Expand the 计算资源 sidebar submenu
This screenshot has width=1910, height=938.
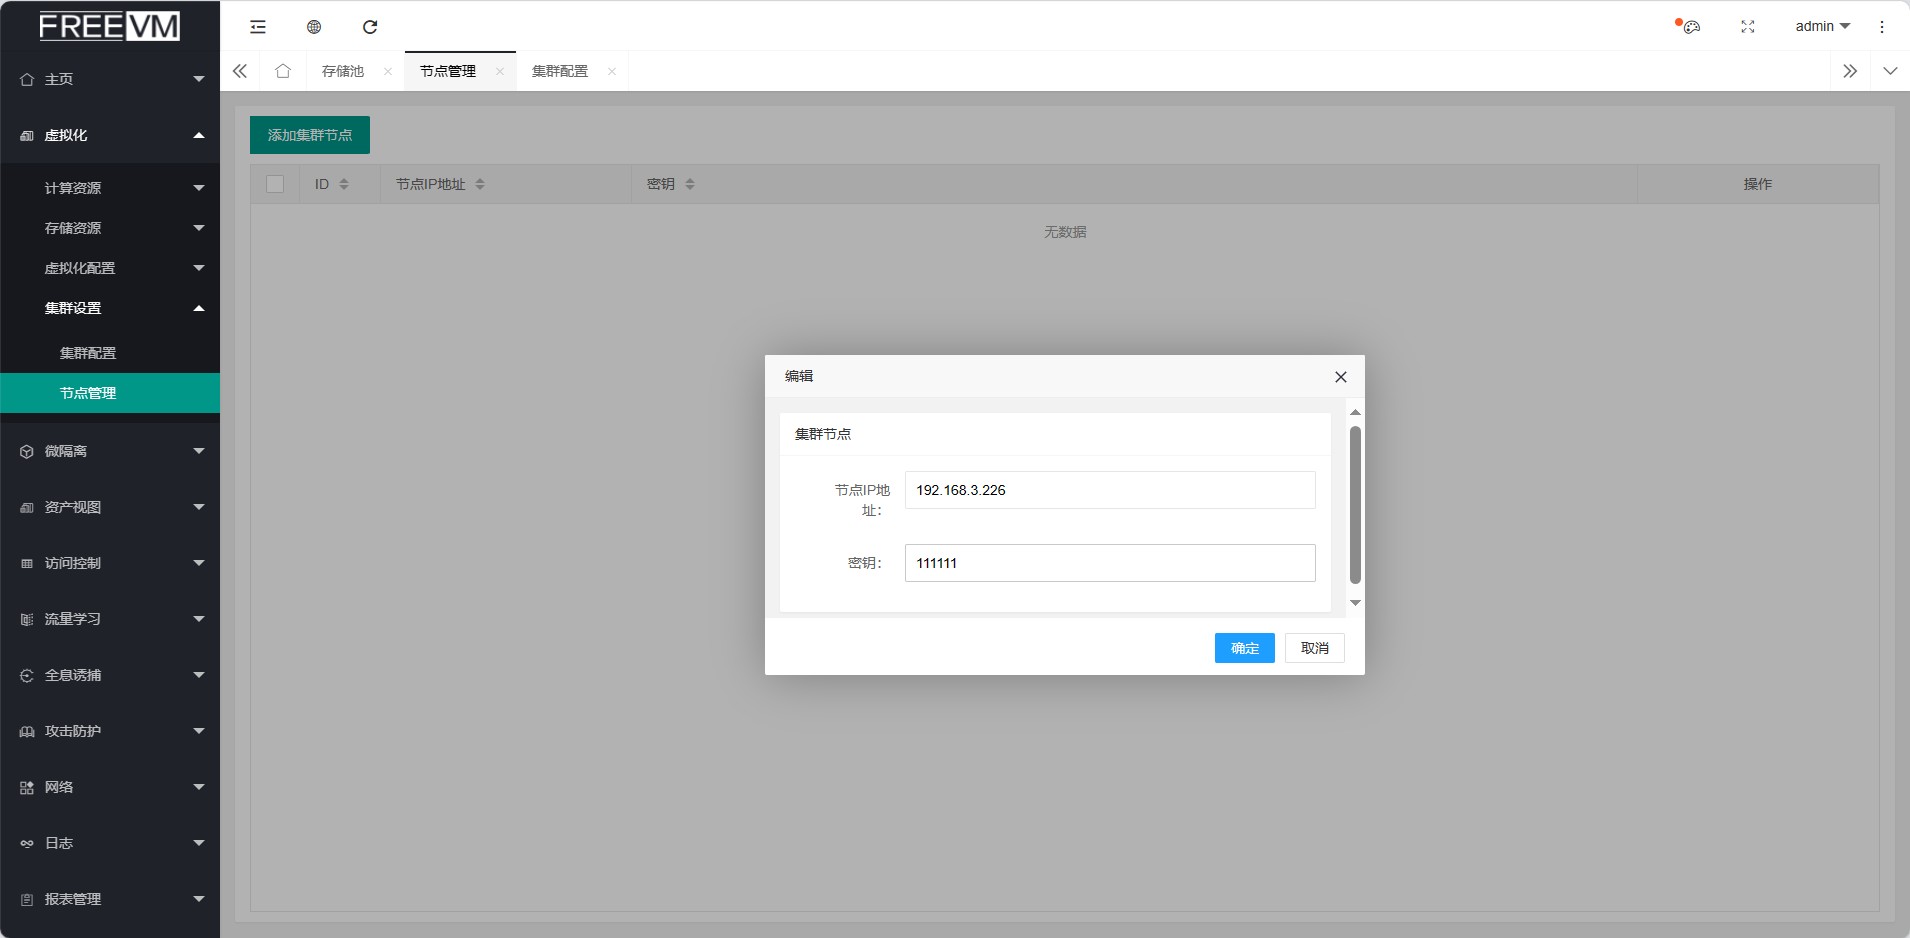tap(110, 188)
